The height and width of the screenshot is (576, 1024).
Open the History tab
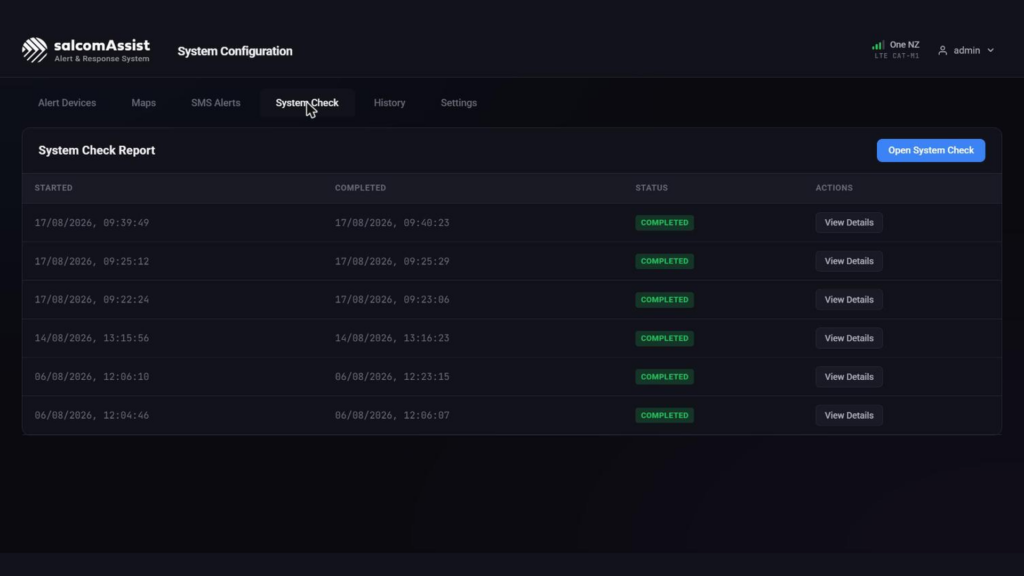pyautogui.click(x=389, y=103)
